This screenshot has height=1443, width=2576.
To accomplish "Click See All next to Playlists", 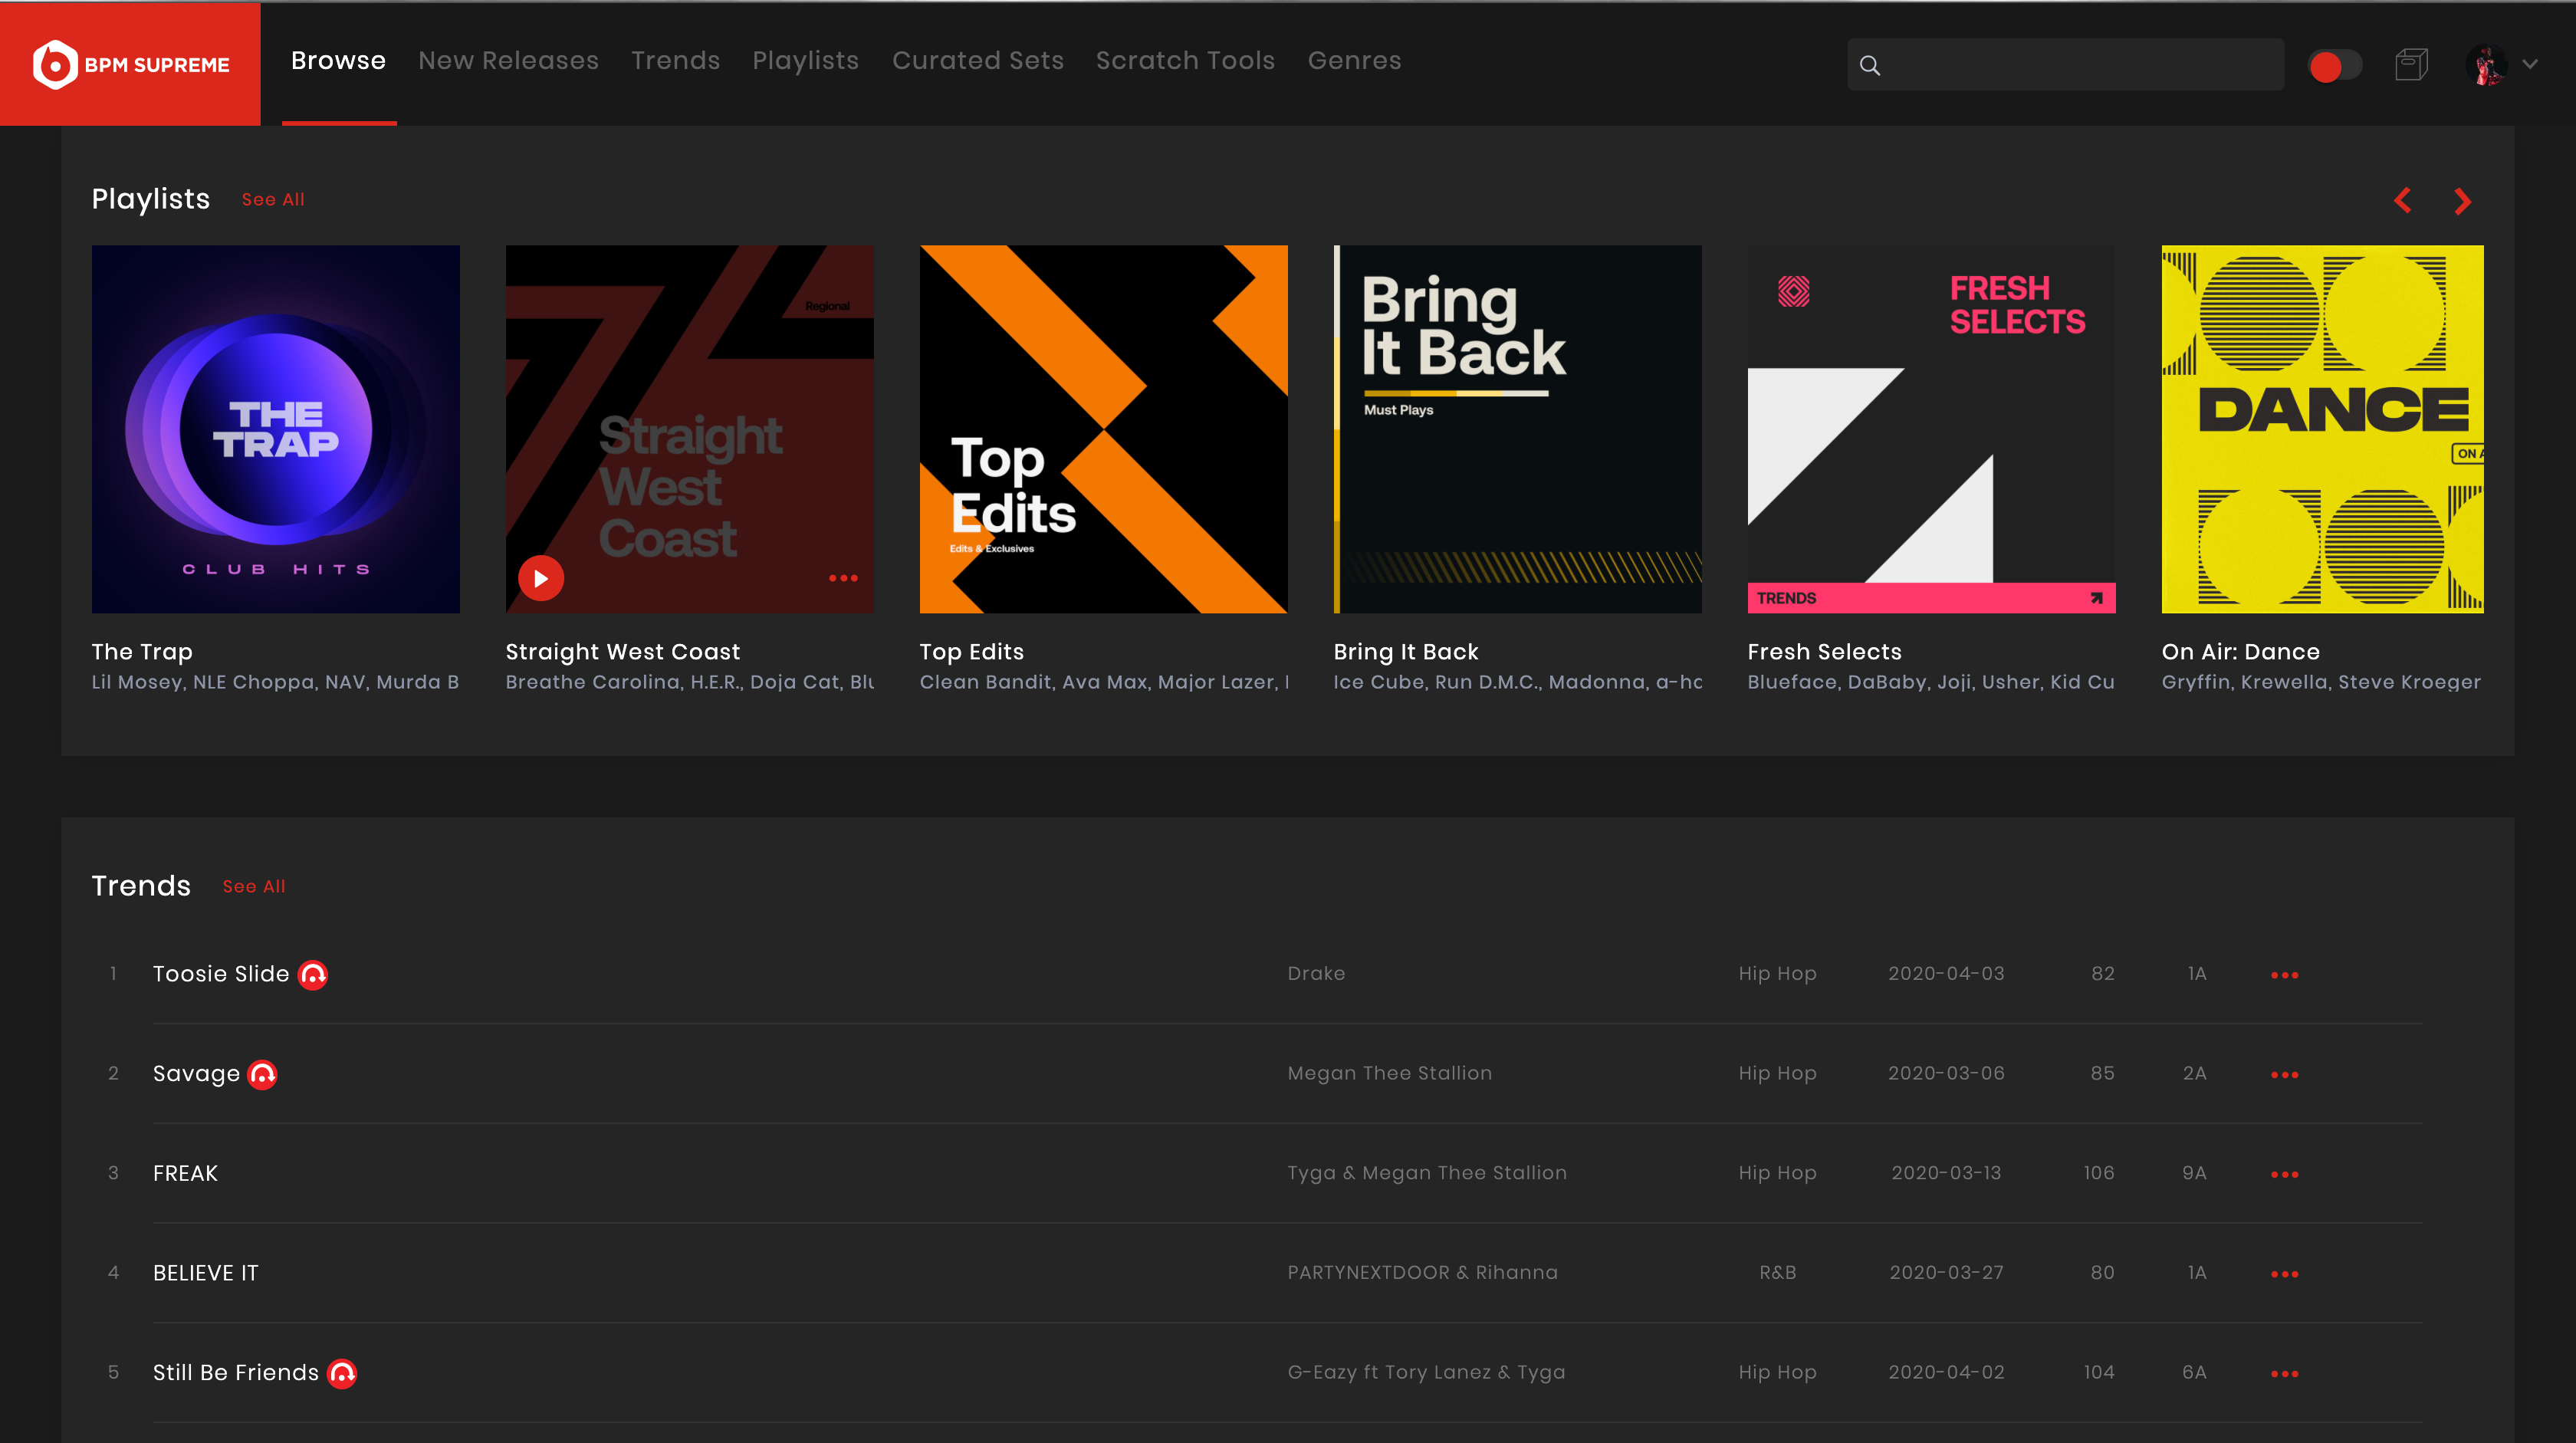I will (x=273, y=200).
